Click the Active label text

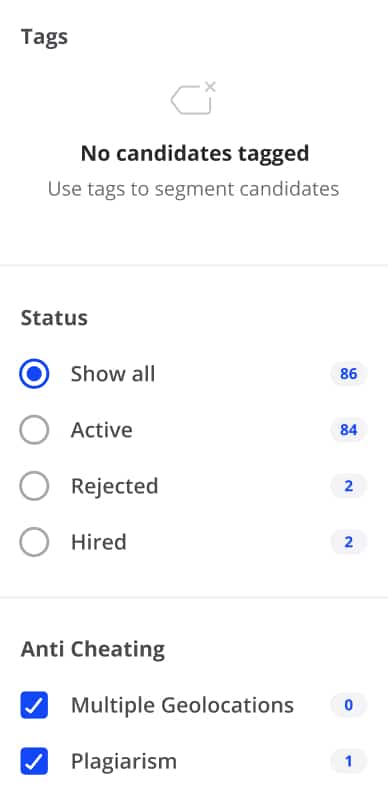click(102, 430)
